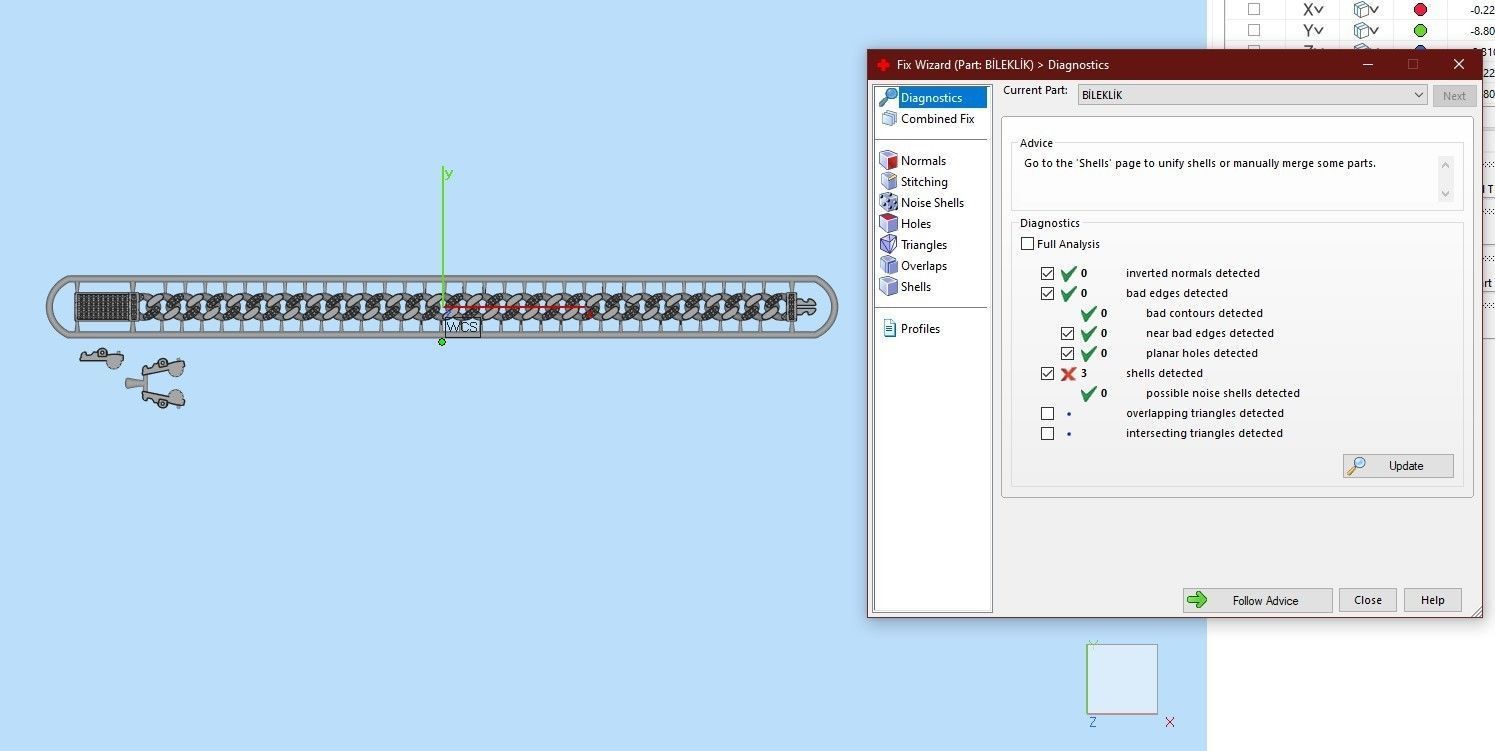Viewport: 1495px width, 751px height.
Task: Click the Triangles wireframe cube icon
Action: 888,244
